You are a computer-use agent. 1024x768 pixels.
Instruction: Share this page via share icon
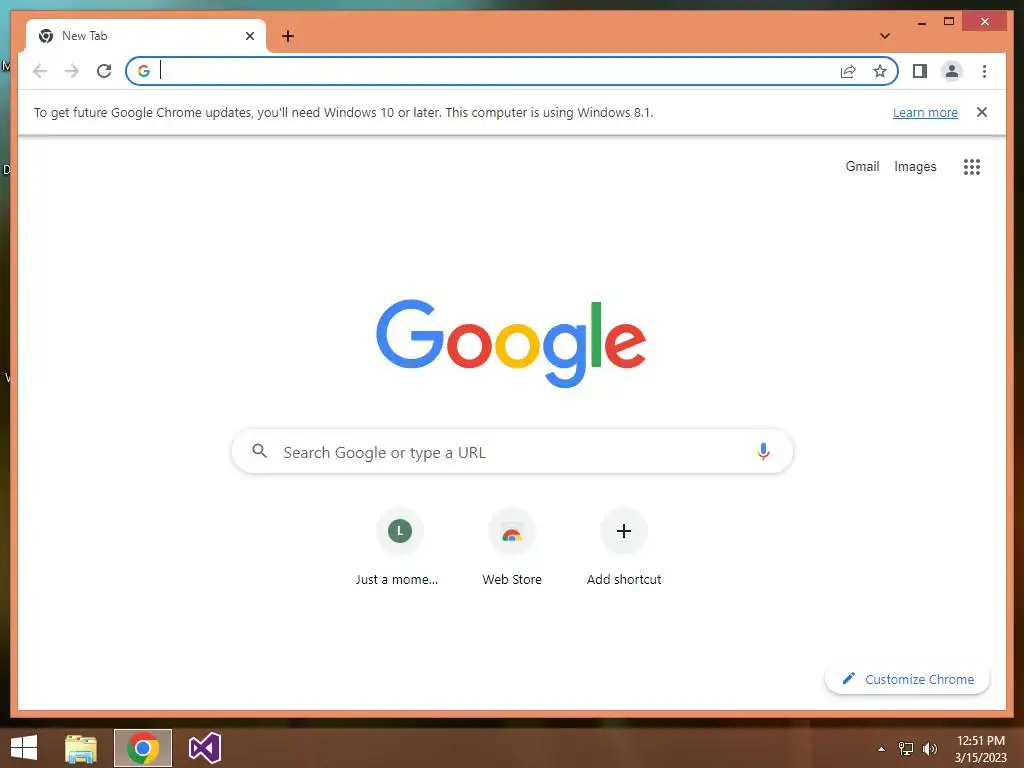click(848, 71)
